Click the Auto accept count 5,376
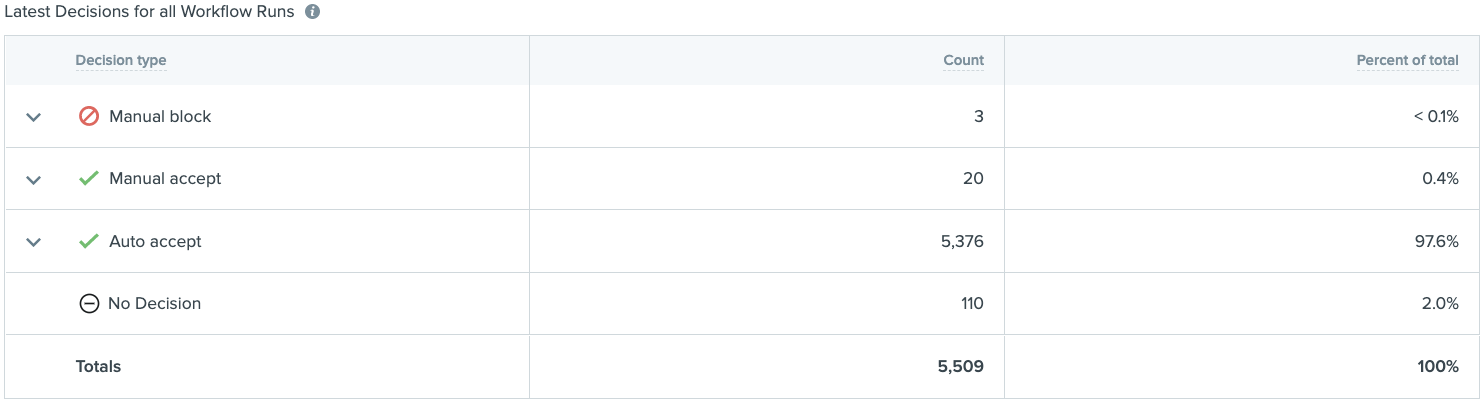Screen dimensions: 1484x402 coord(962,241)
